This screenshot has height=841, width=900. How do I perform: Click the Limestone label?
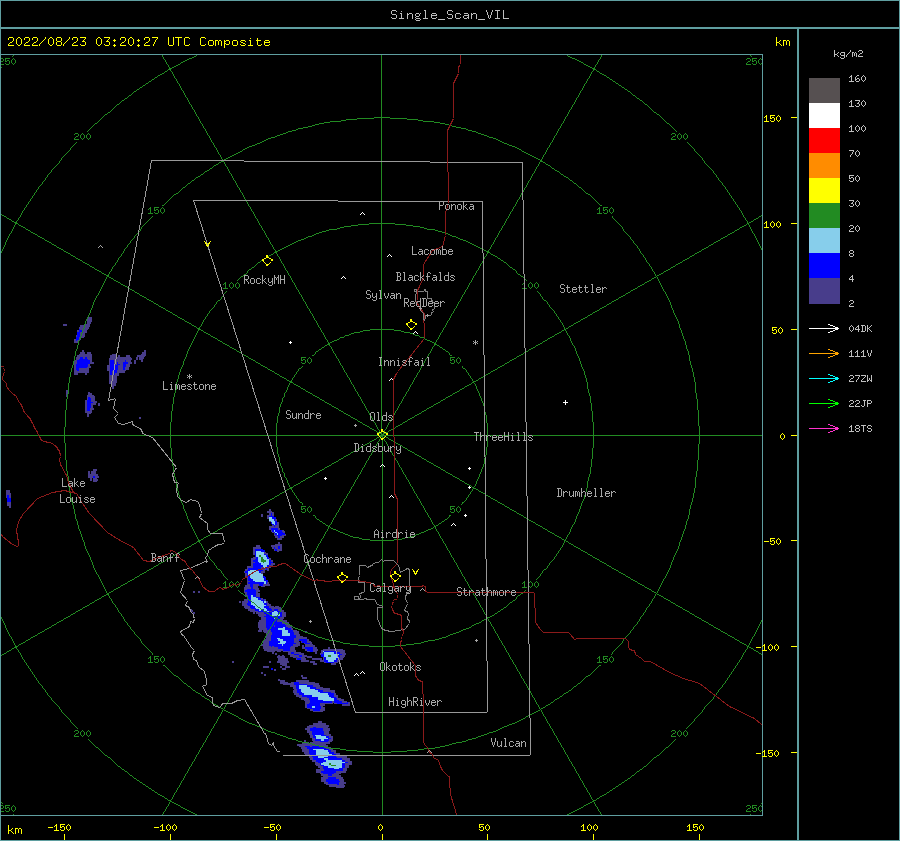pyautogui.click(x=189, y=386)
